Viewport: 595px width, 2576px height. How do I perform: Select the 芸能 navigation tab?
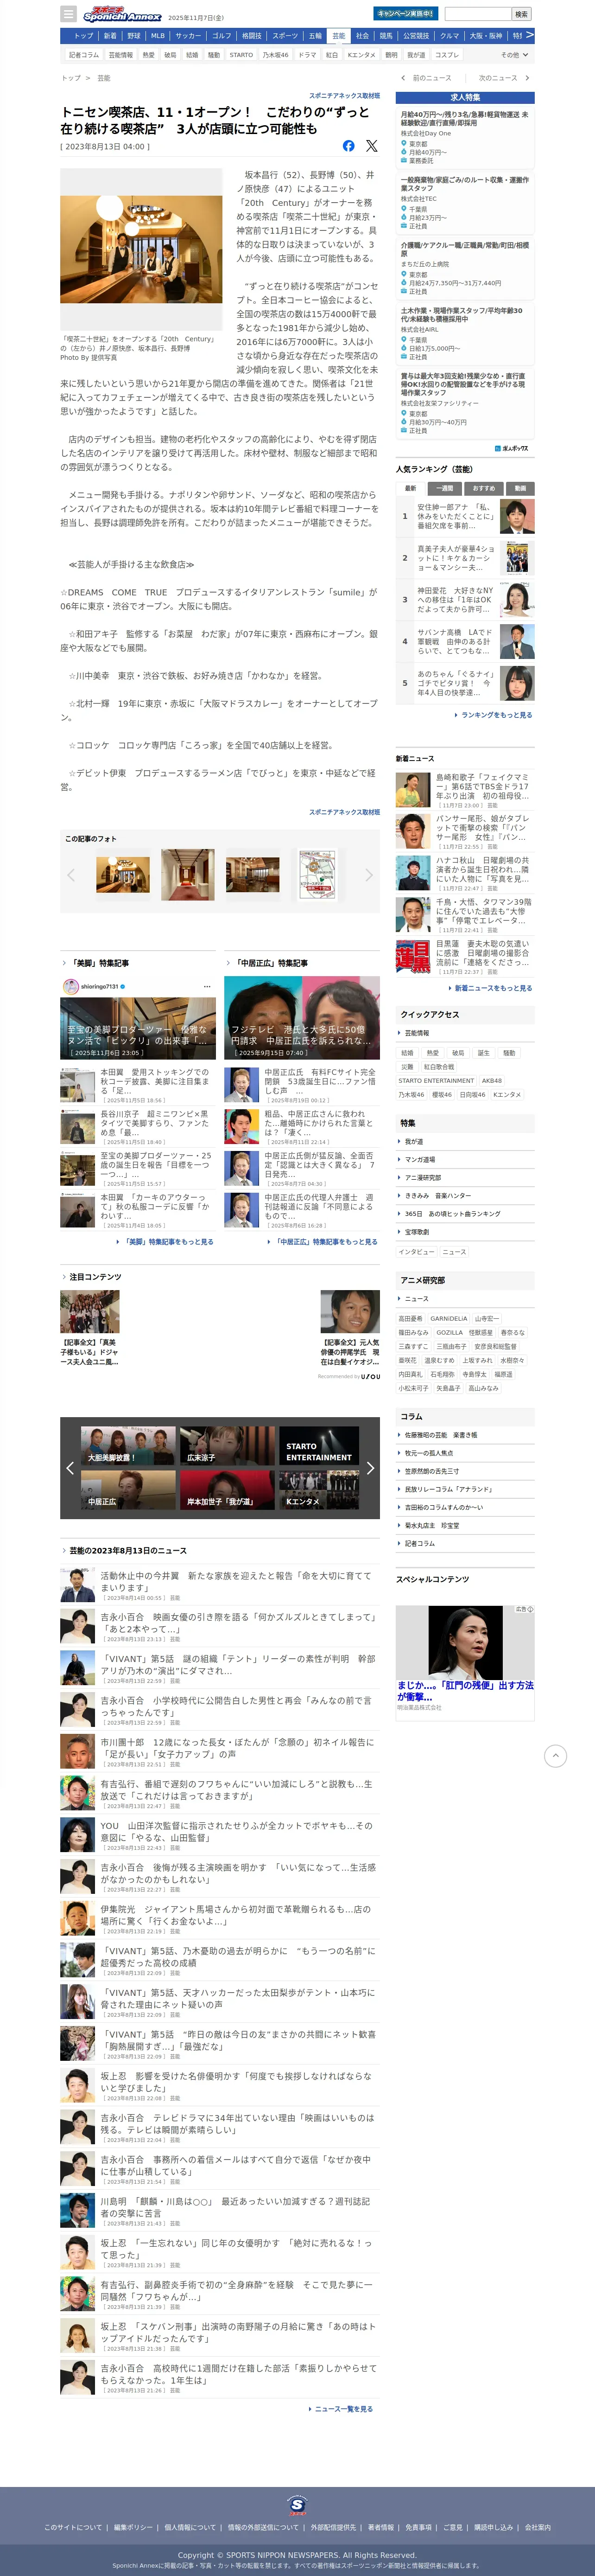[339, 36]
